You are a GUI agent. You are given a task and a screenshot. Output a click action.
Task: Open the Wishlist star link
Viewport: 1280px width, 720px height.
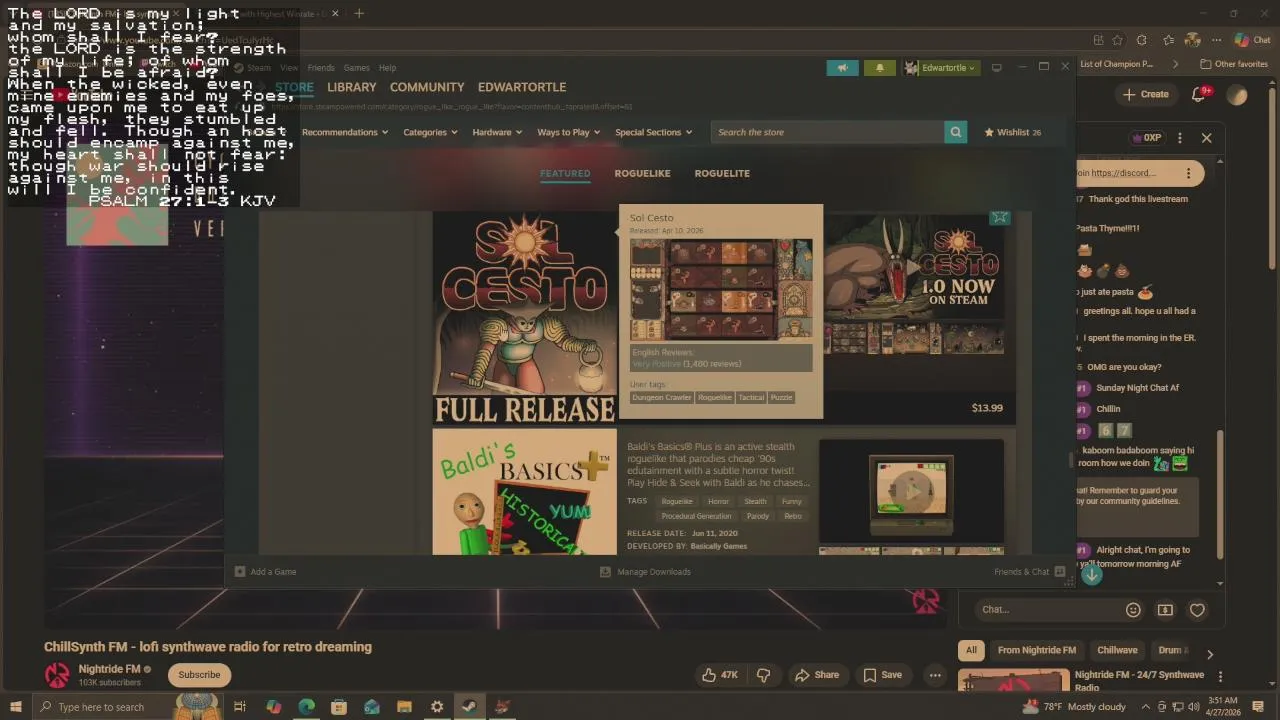(1012, 132)
